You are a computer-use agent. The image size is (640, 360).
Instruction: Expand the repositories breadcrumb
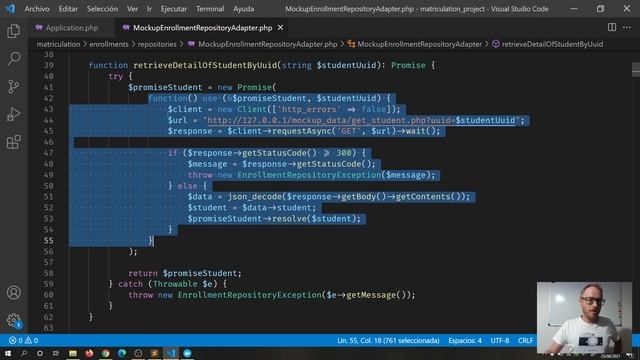[157, 44]
